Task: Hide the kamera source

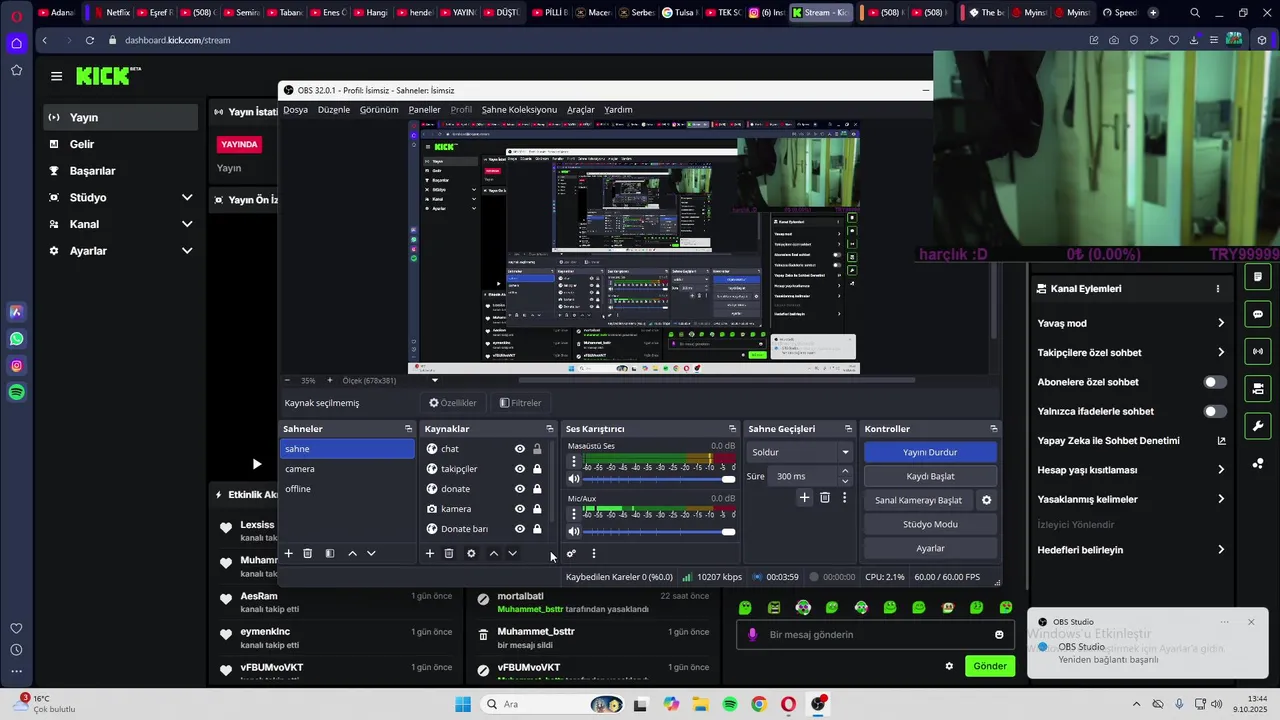Action: (520, 509)
